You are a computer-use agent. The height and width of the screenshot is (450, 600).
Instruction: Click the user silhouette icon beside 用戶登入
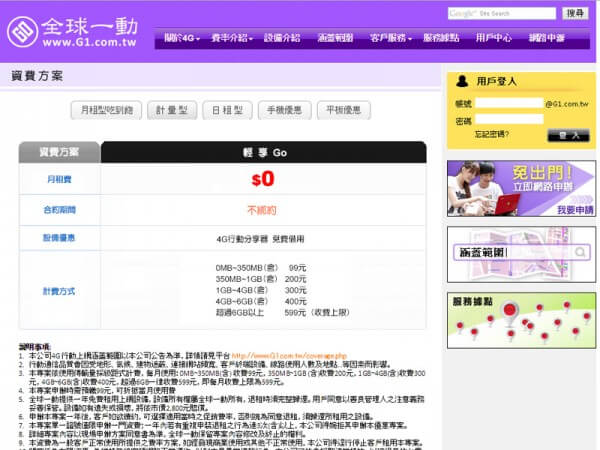[x=462, y=81]
